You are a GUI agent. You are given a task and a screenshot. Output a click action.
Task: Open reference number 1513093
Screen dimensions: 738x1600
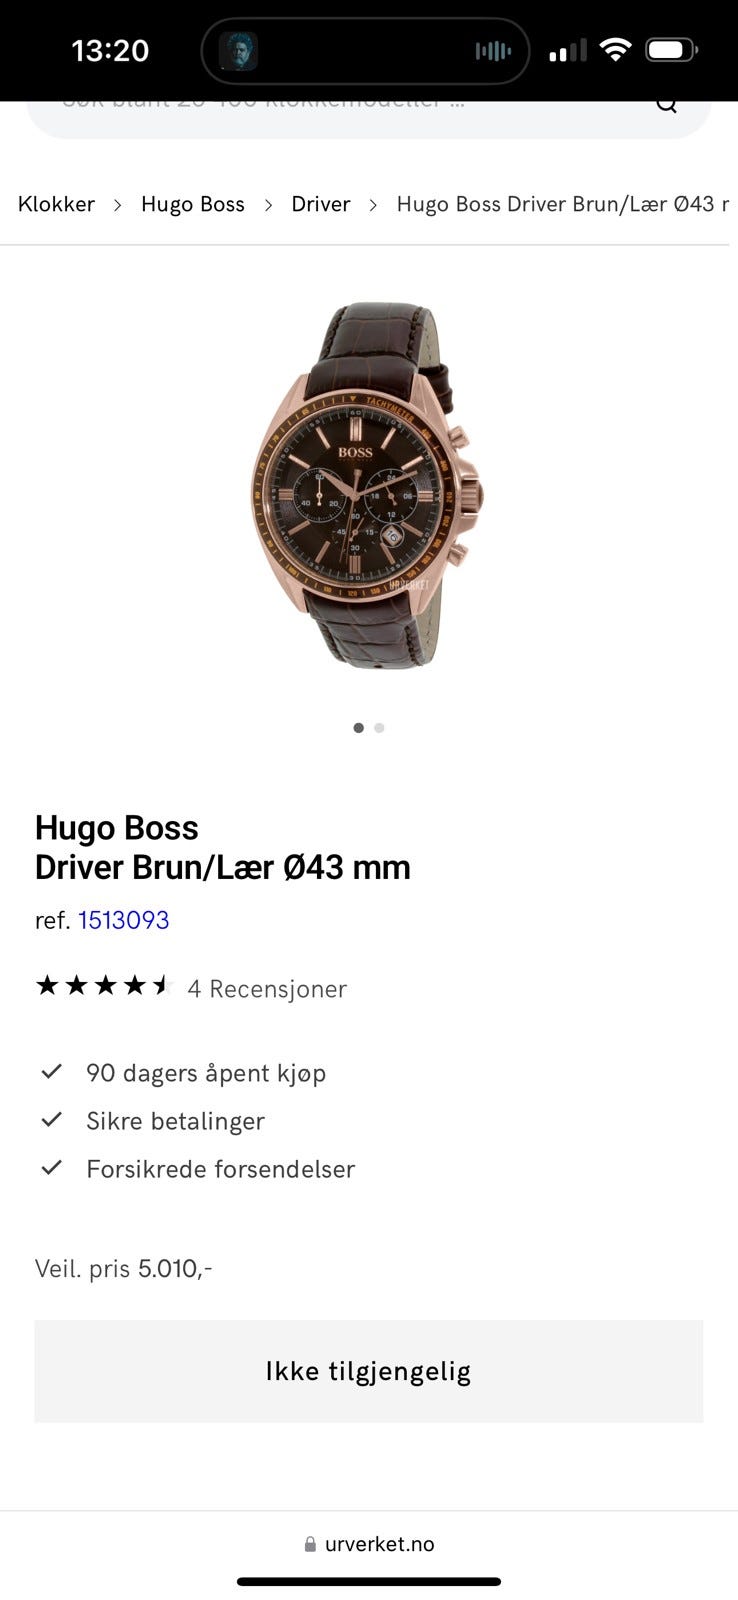[124, 920]
